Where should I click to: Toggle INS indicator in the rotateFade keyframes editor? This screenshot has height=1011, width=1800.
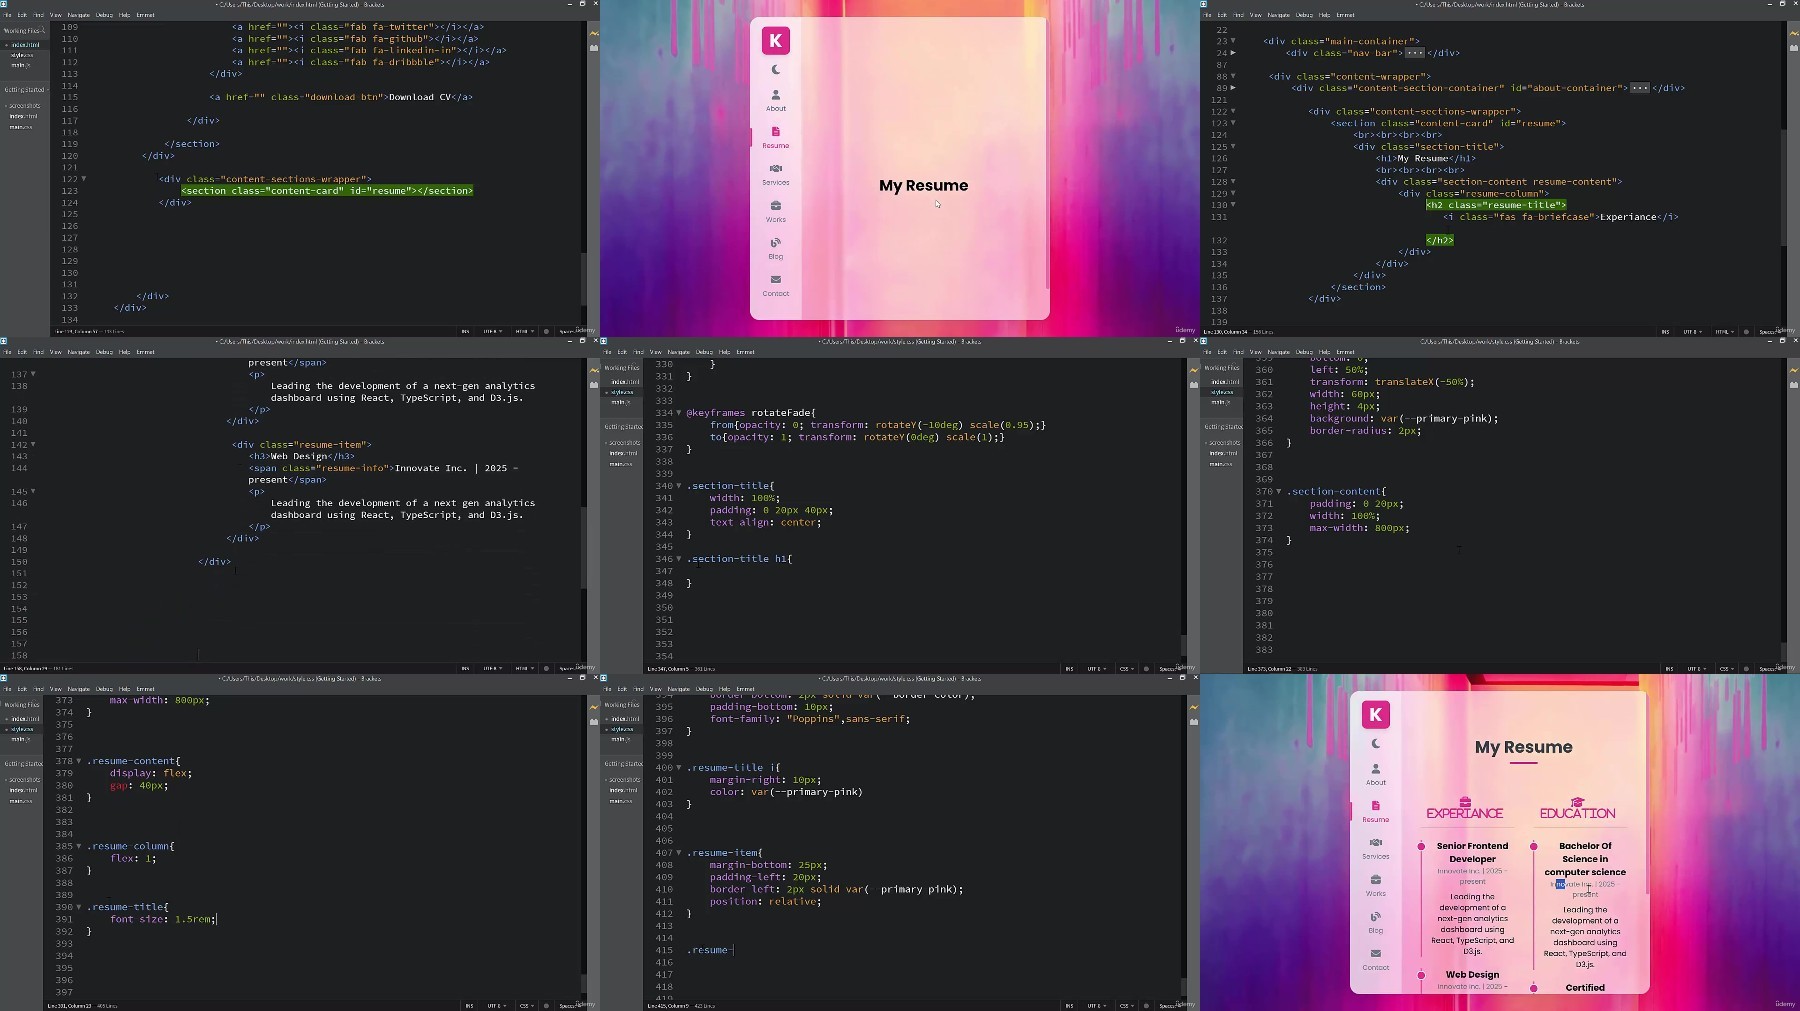[1069, 668]
